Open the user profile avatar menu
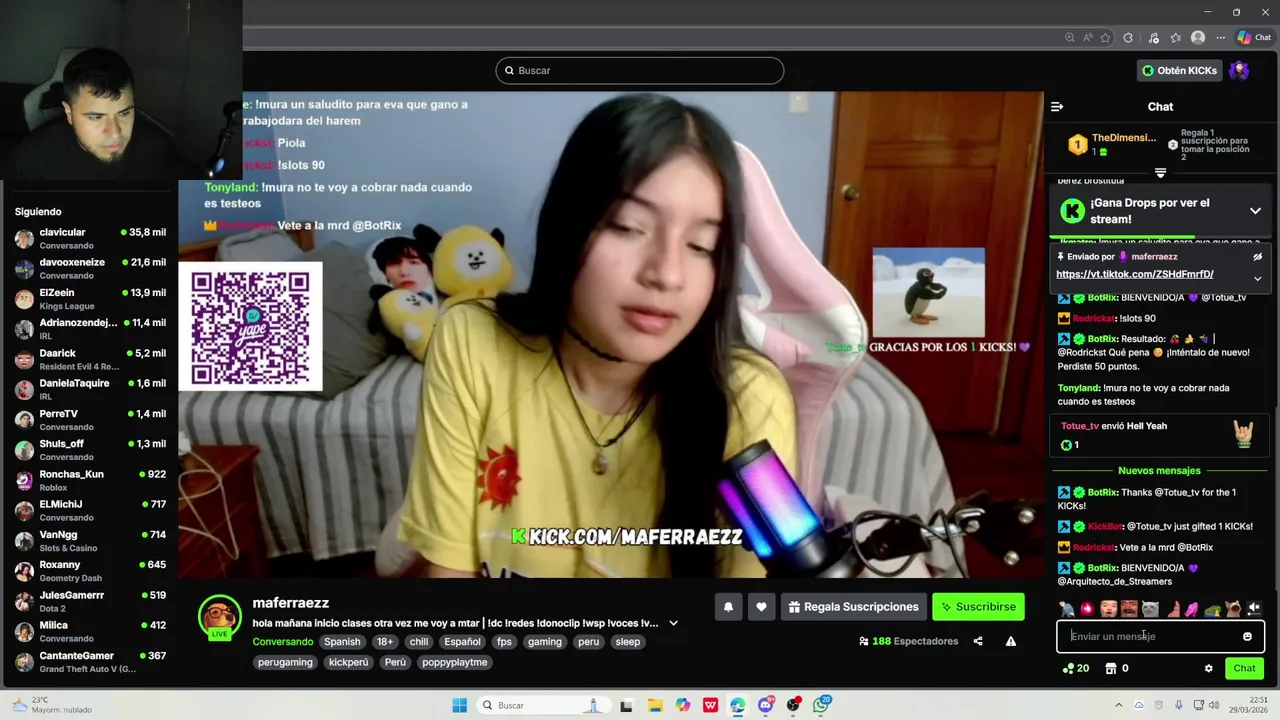This screenshot has height=720, width=1280. (1239, 70)
